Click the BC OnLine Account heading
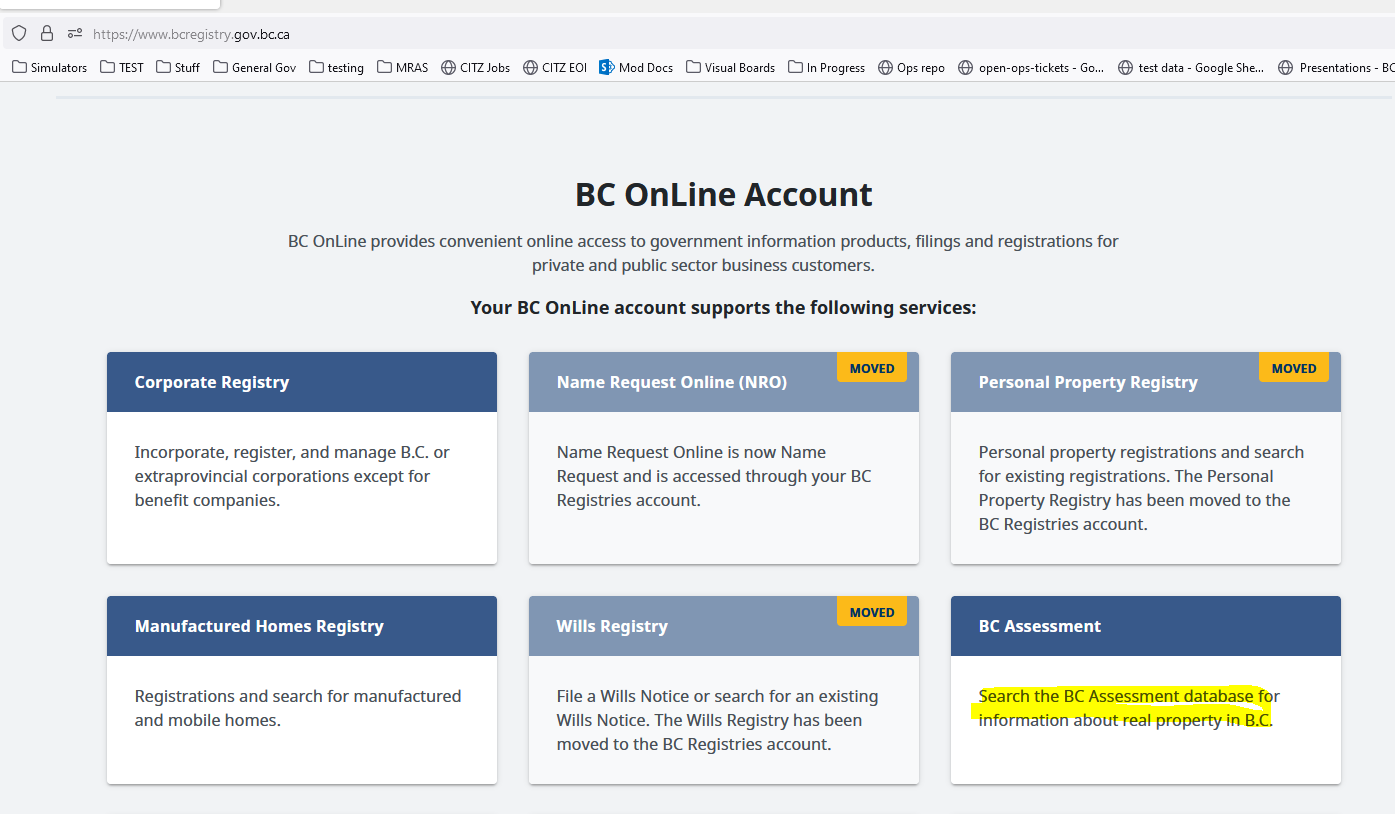The image size is (1395, 814). 724,194
